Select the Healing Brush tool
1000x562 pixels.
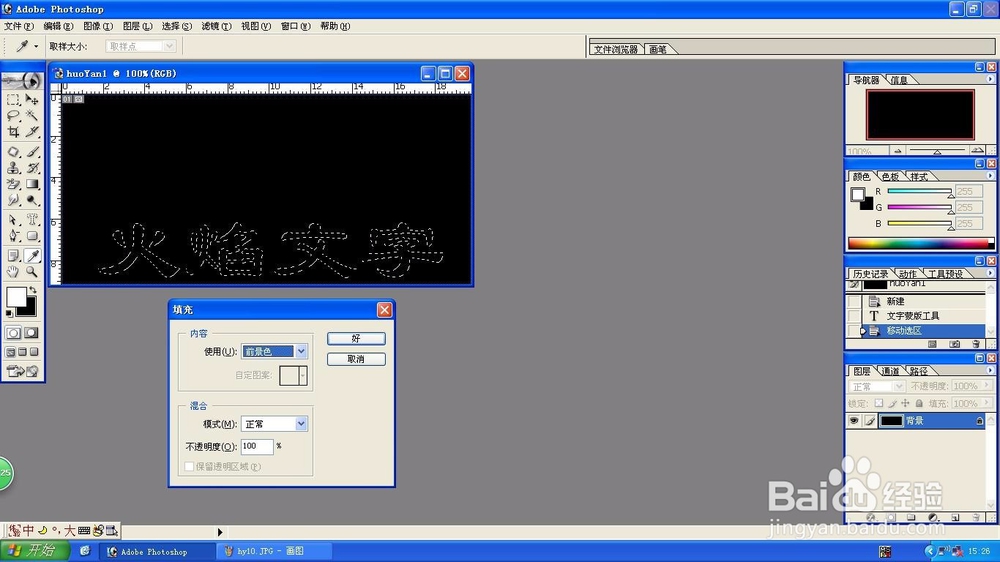point(13,152)
